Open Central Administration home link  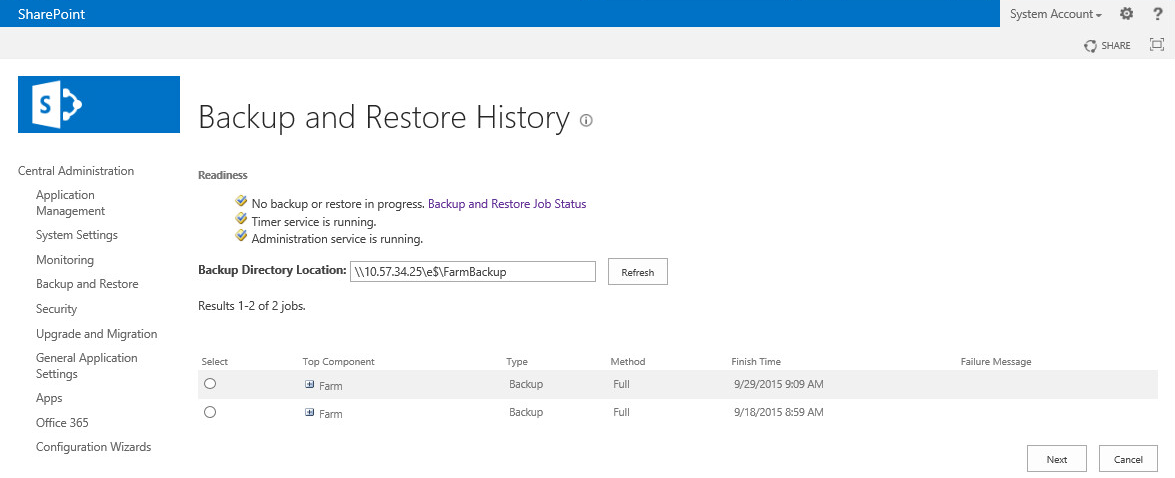point(76,171)
